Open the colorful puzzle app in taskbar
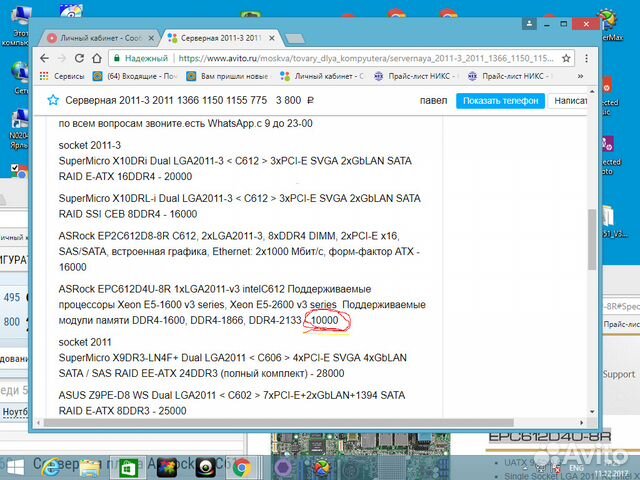This screenshot has width=640, height=480. tap(167, 468)
